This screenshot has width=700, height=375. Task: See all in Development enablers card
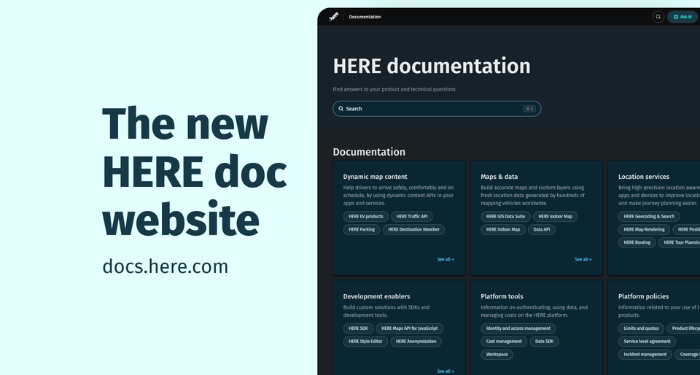[446, 371]
